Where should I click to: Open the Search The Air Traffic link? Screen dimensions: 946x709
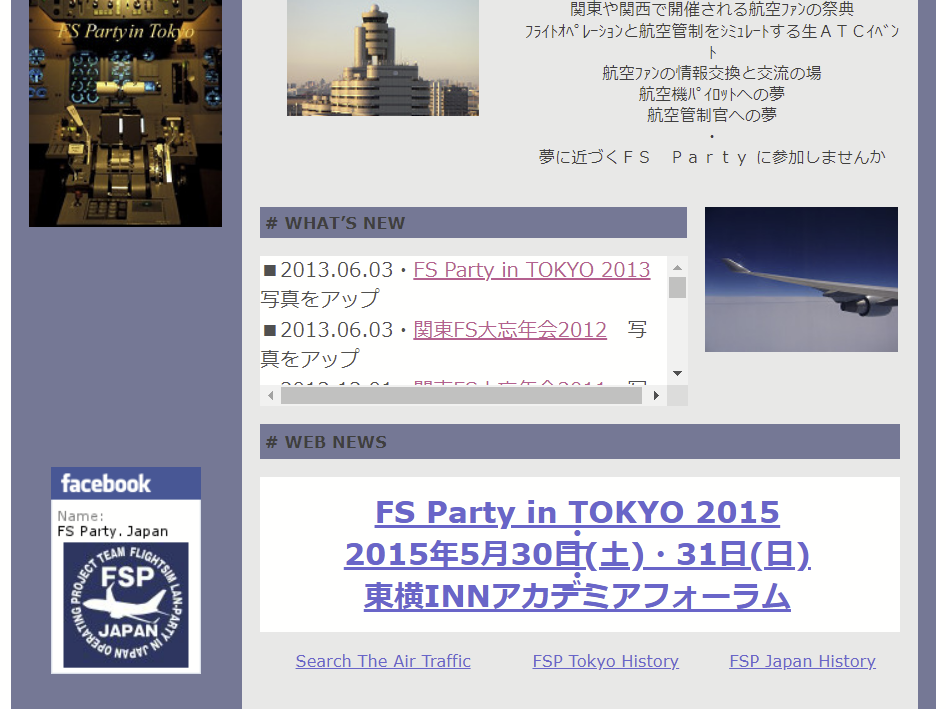click(383, 661)
